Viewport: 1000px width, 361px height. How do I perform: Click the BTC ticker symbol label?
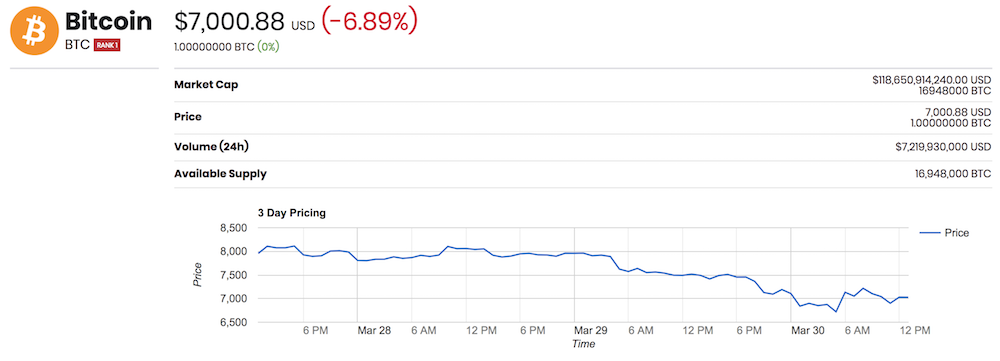point(77,45)
